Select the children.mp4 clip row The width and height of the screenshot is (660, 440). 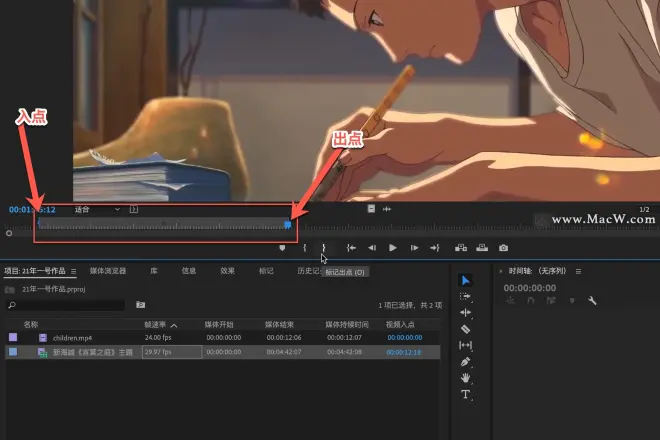pos(223,338)
